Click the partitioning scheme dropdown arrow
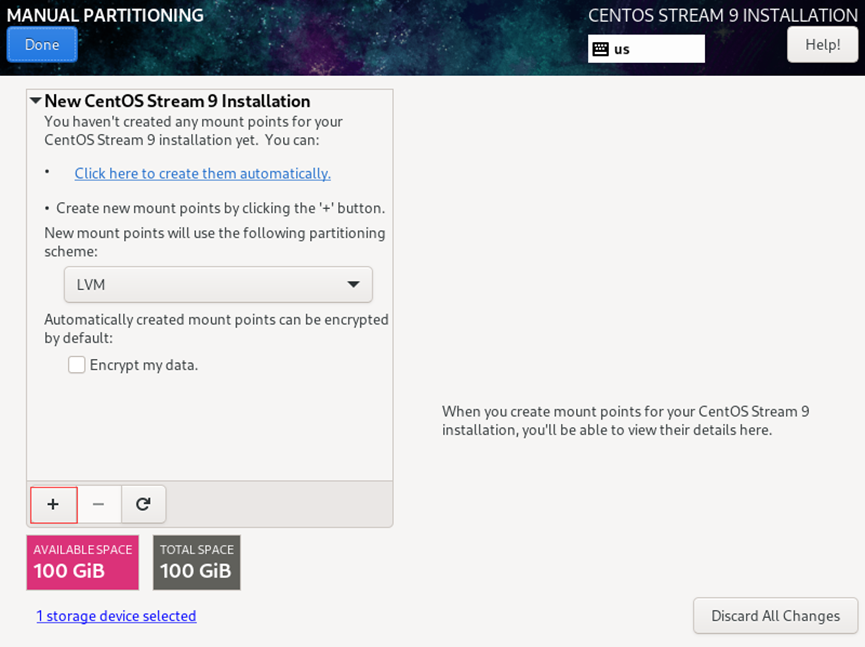Image resolution: width=865 pixels, height=647 pixels. (353, 285)
